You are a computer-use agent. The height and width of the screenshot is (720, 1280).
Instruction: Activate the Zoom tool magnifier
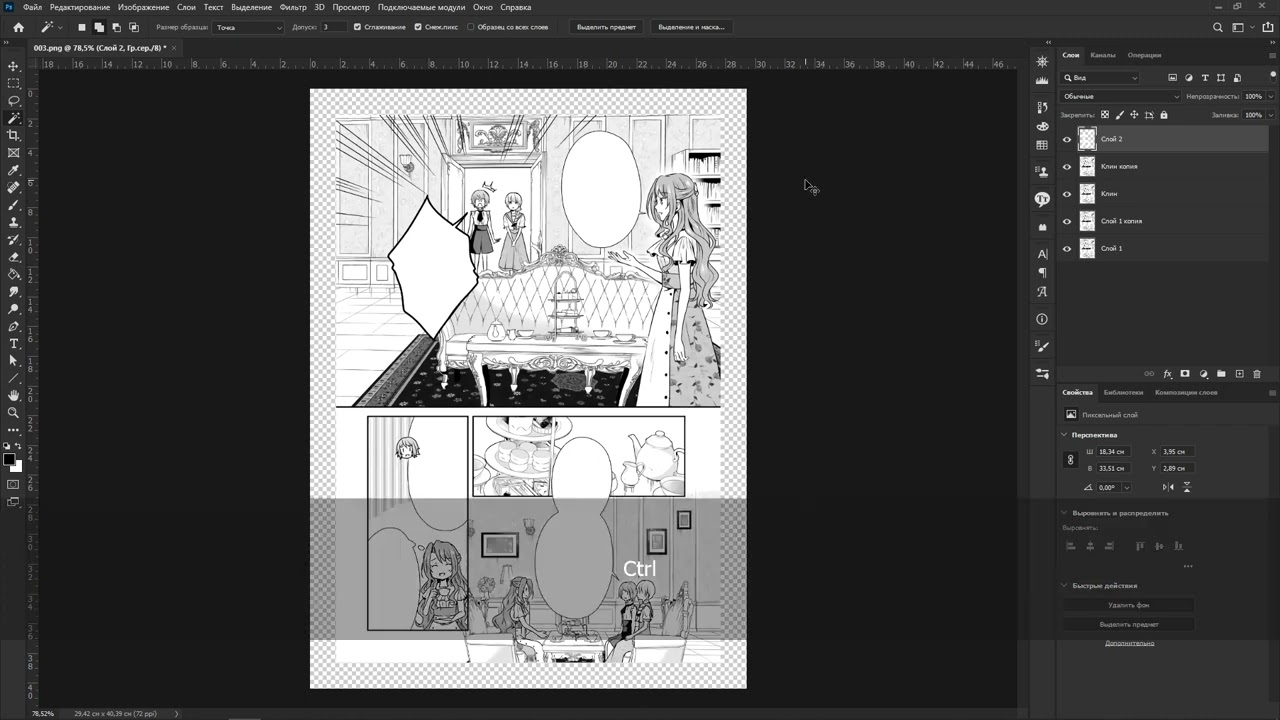pyautogui.click(x=14, y=413)
